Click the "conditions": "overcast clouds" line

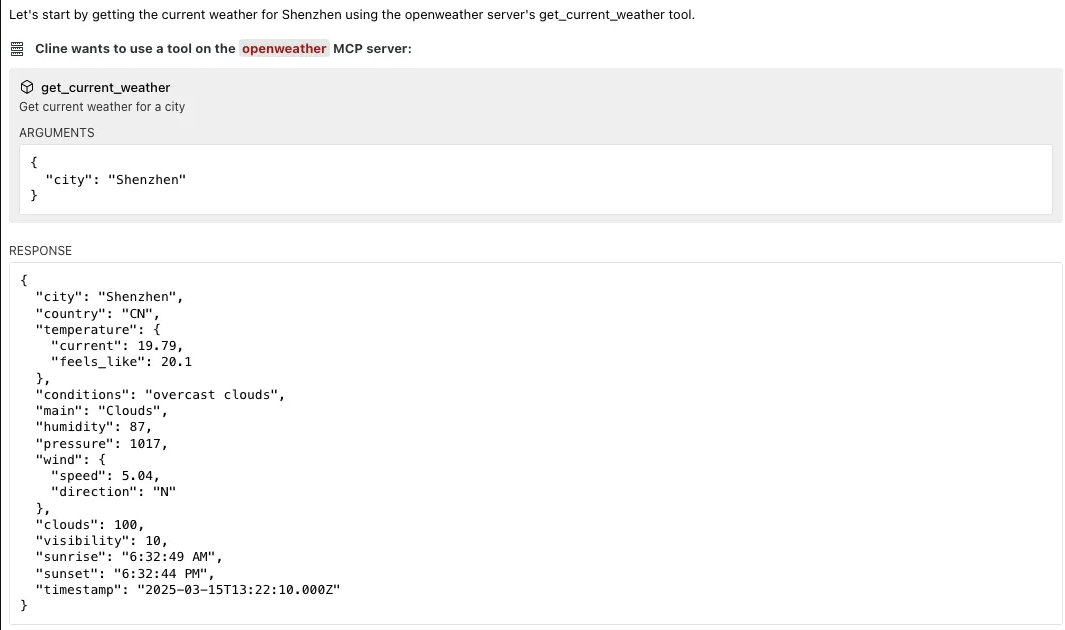point(160,395)
